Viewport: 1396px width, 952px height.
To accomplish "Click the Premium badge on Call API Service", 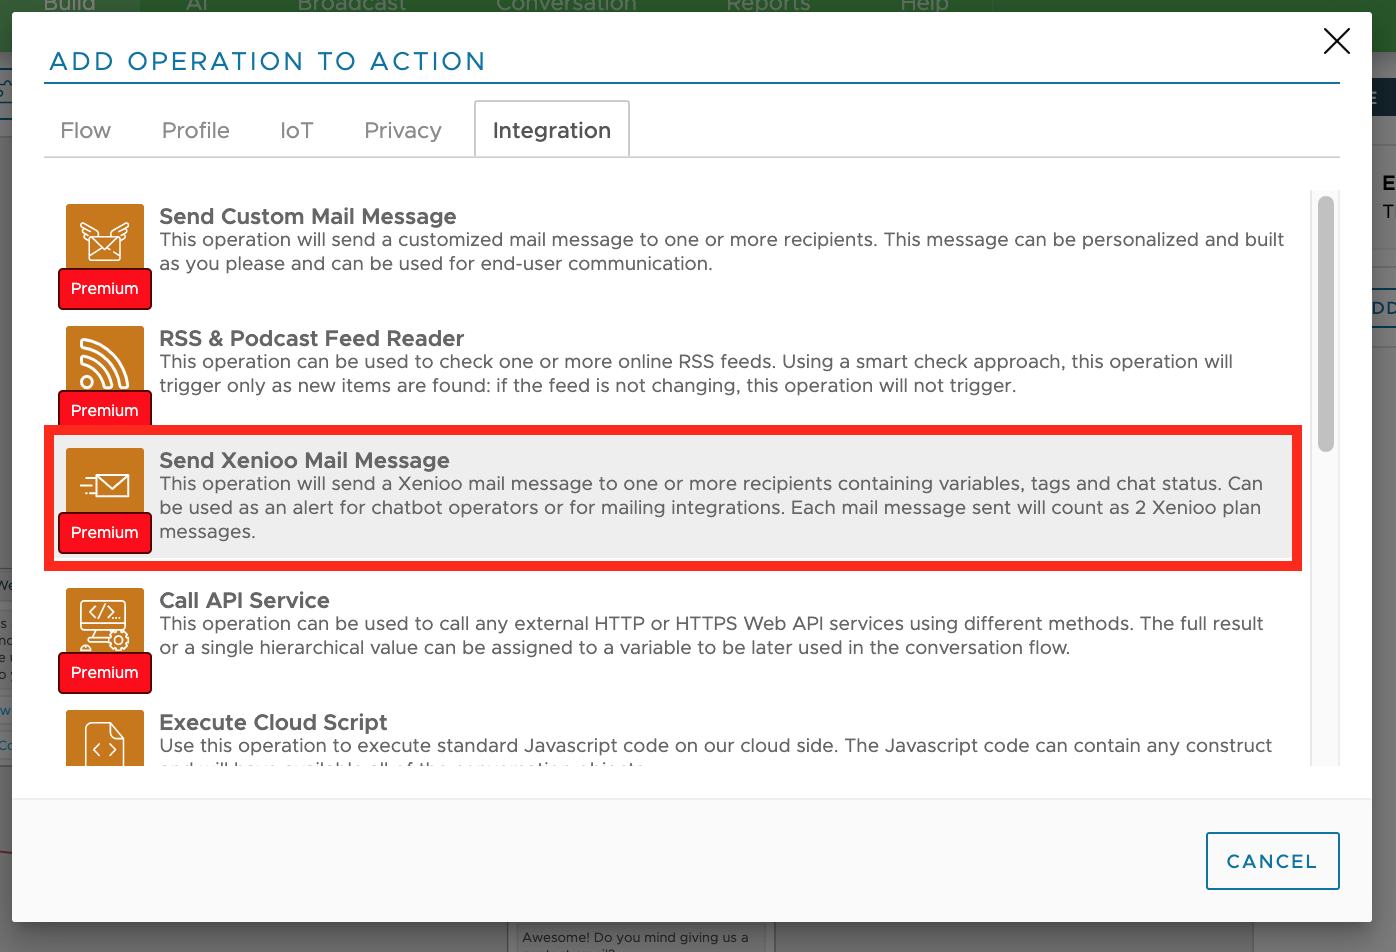I will pos(105,673).
